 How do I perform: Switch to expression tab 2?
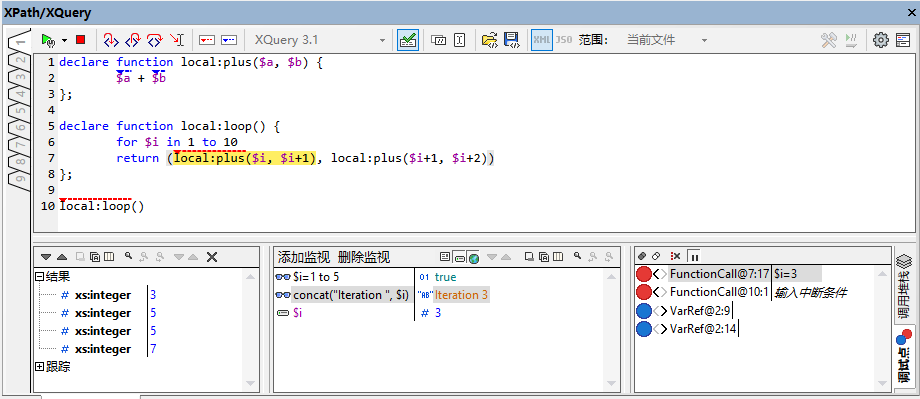click(20, 60)
